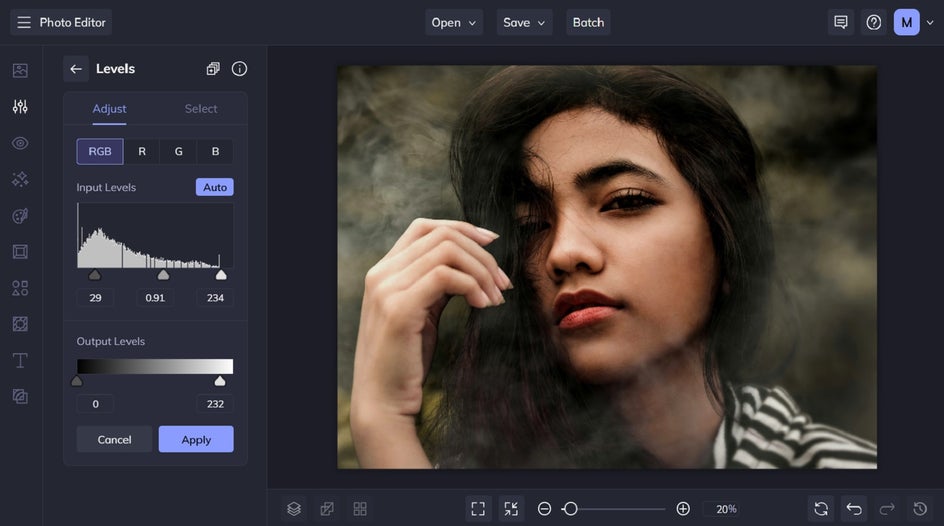Click the output field showing 232
The height and width of the screenshot is (526, 944).
pos(215,404)
